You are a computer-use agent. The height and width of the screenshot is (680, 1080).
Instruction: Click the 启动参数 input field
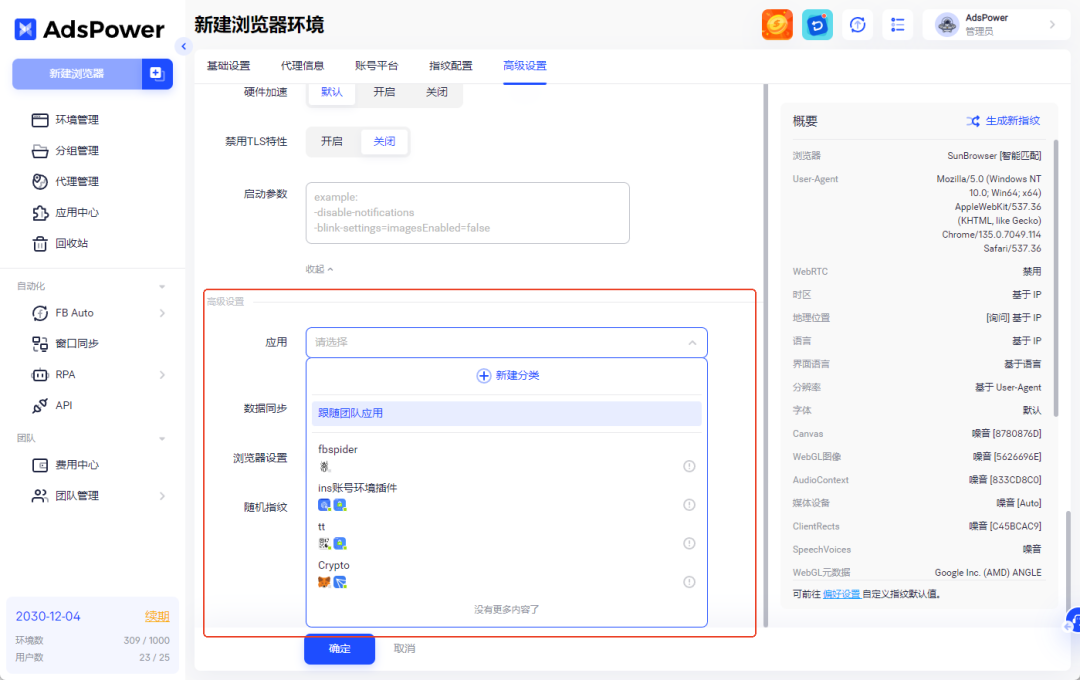(x=467, y=212)
